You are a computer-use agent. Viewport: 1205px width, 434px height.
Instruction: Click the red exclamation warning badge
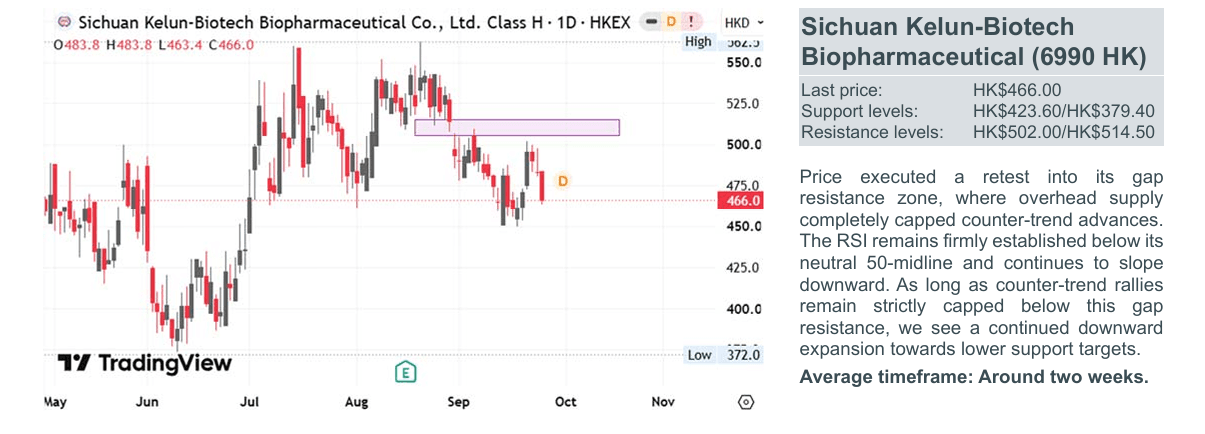pos(690,22)
